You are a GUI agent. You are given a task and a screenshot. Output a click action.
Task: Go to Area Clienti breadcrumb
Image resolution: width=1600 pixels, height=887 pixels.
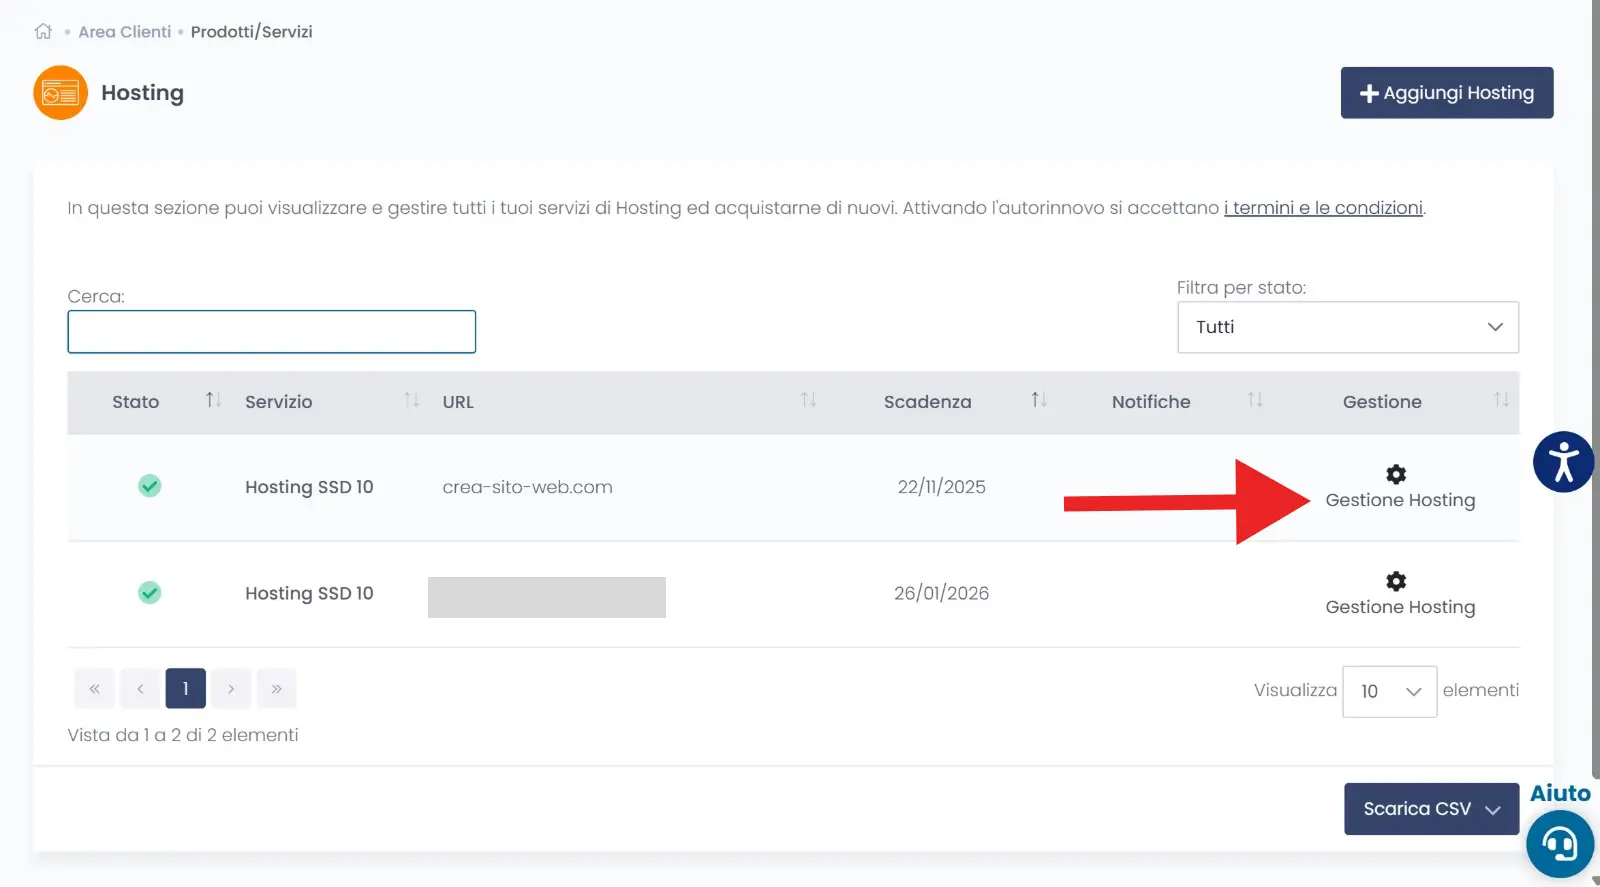click(125, 32)
